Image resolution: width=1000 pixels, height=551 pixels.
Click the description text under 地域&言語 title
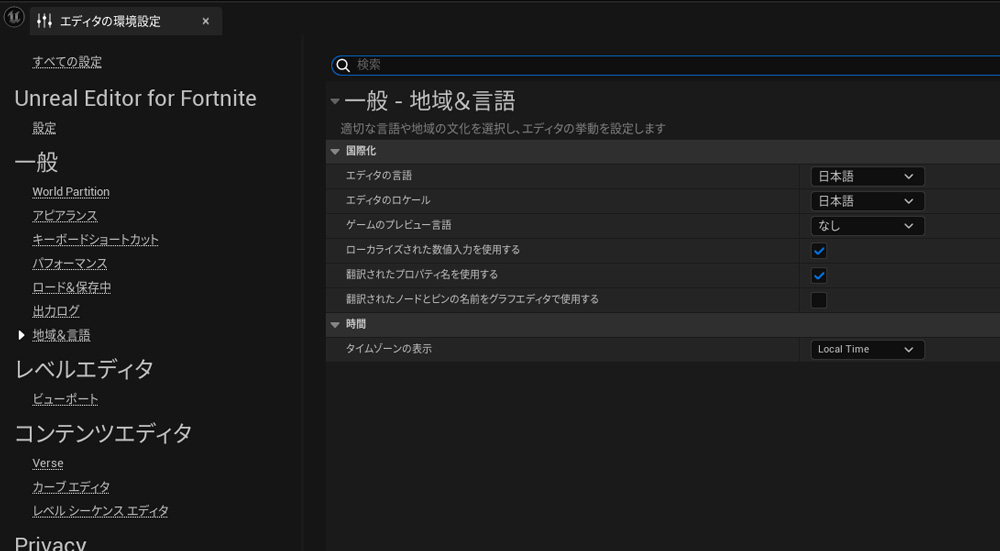pos(503,129)
